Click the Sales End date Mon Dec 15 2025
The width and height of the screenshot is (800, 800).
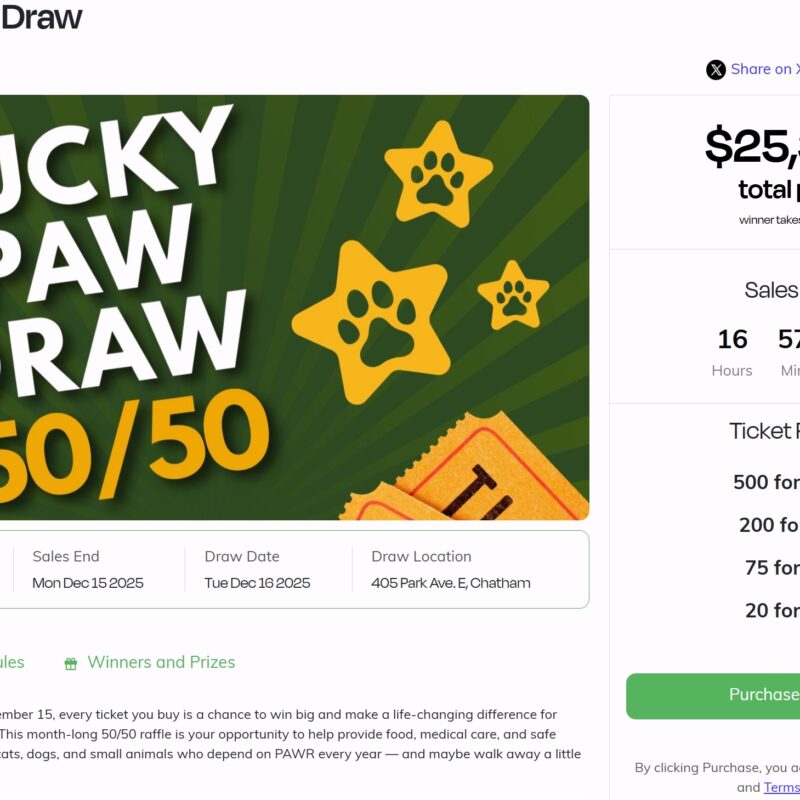point(88,583)
